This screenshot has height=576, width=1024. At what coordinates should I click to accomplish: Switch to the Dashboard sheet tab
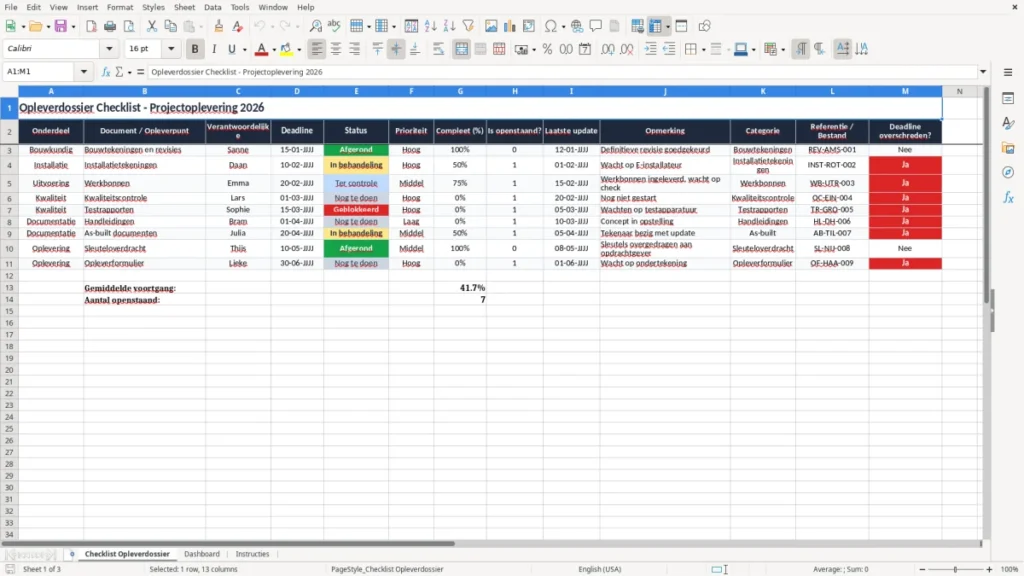pos(202,554)
